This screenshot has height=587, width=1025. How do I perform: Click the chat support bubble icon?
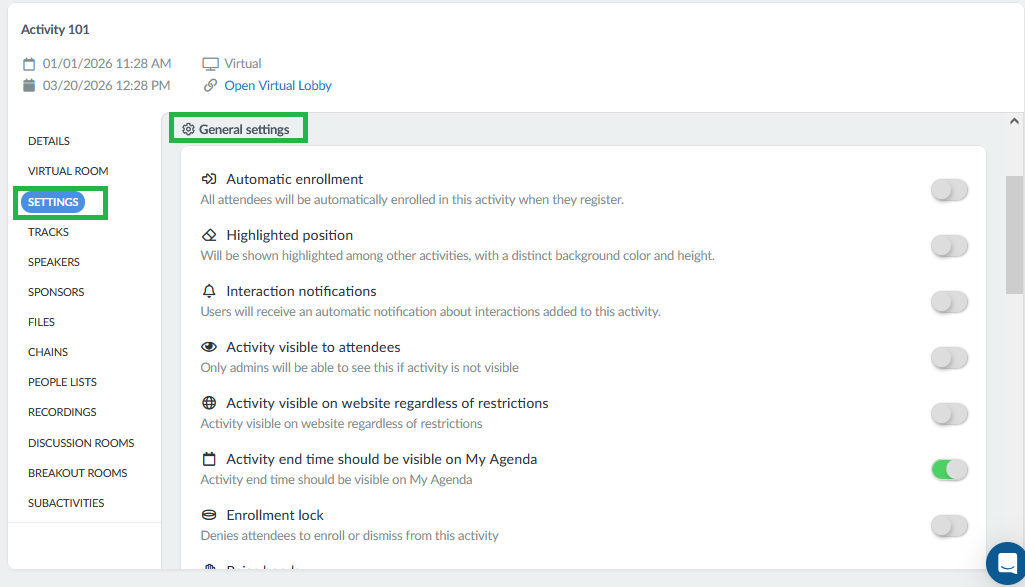click(1007, 563)
